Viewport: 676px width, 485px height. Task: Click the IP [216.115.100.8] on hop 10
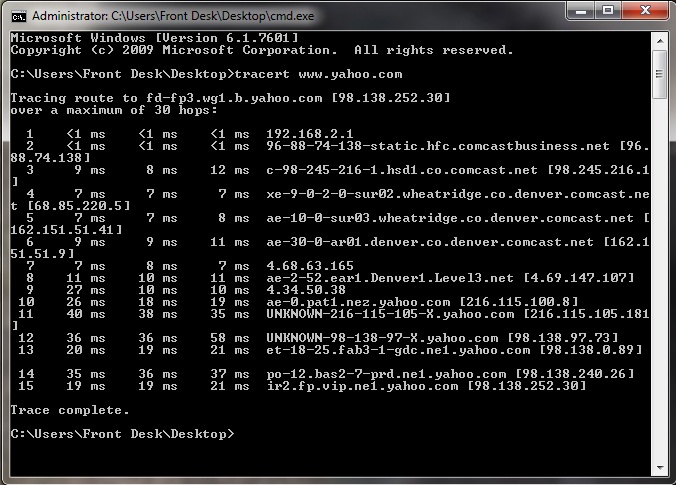(518, 302)
